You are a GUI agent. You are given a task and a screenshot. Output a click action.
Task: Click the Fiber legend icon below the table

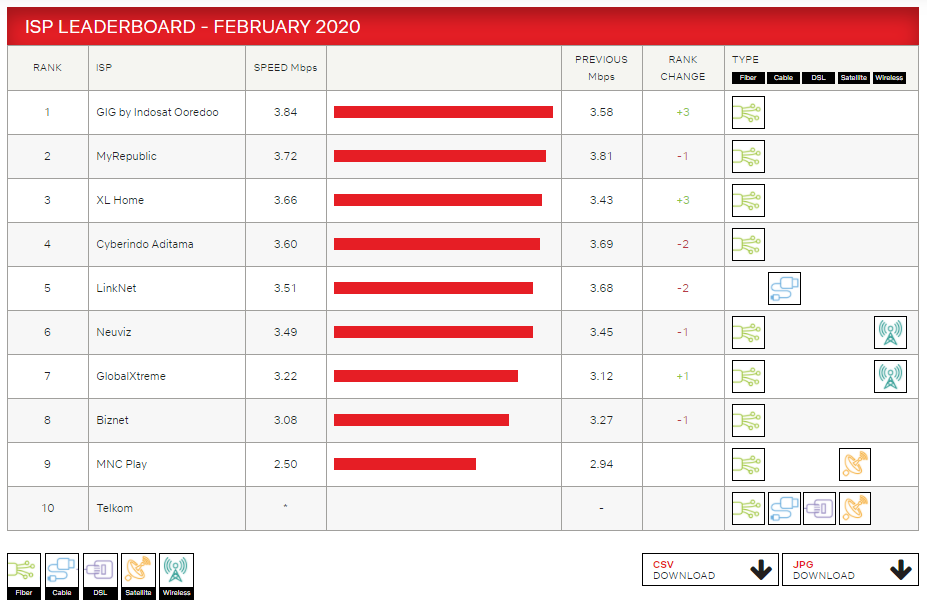click(x=24, y=576)
